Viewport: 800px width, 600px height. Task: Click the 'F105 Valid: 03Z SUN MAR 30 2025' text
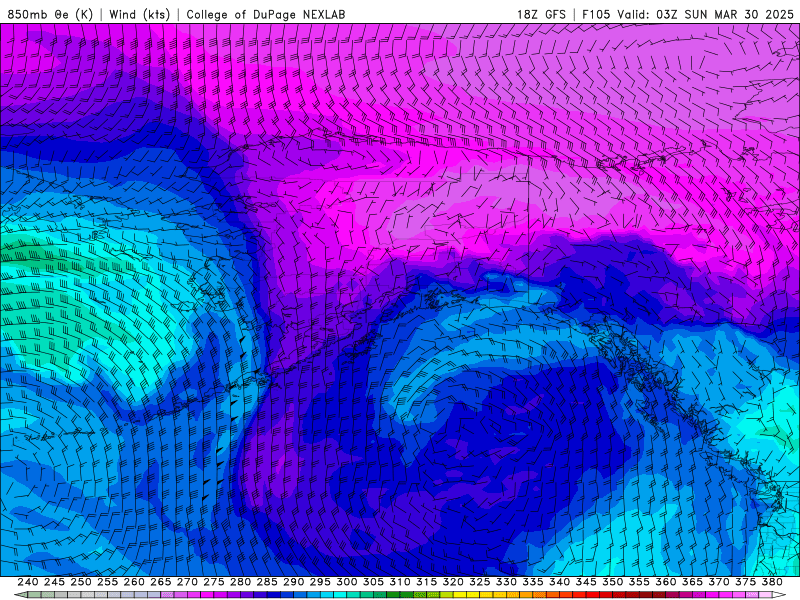[688, 14]
